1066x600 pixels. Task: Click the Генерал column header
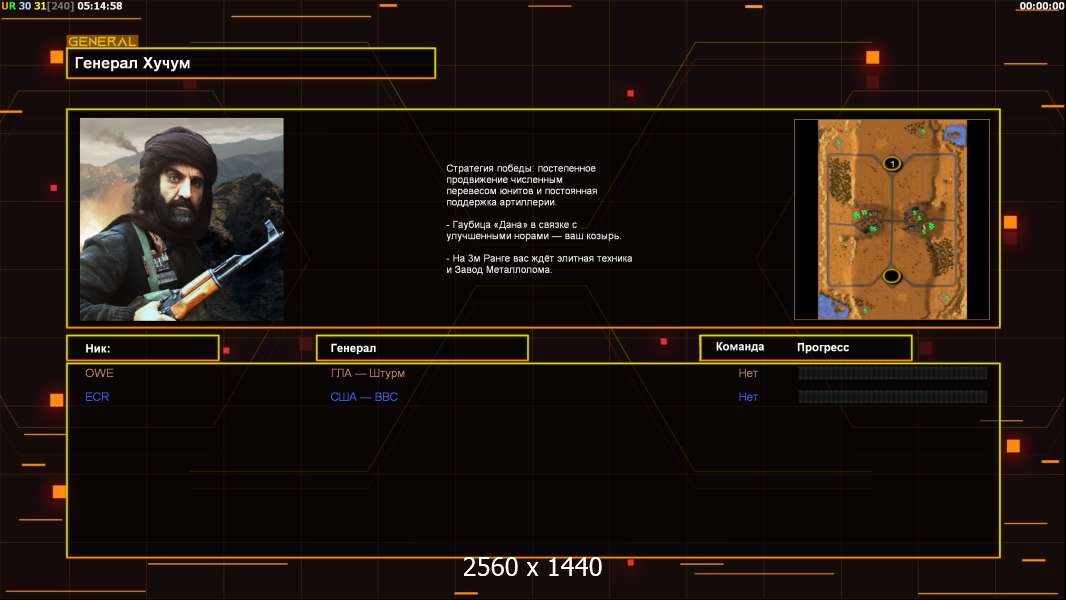pyautogui.click(x=422, y=348)
